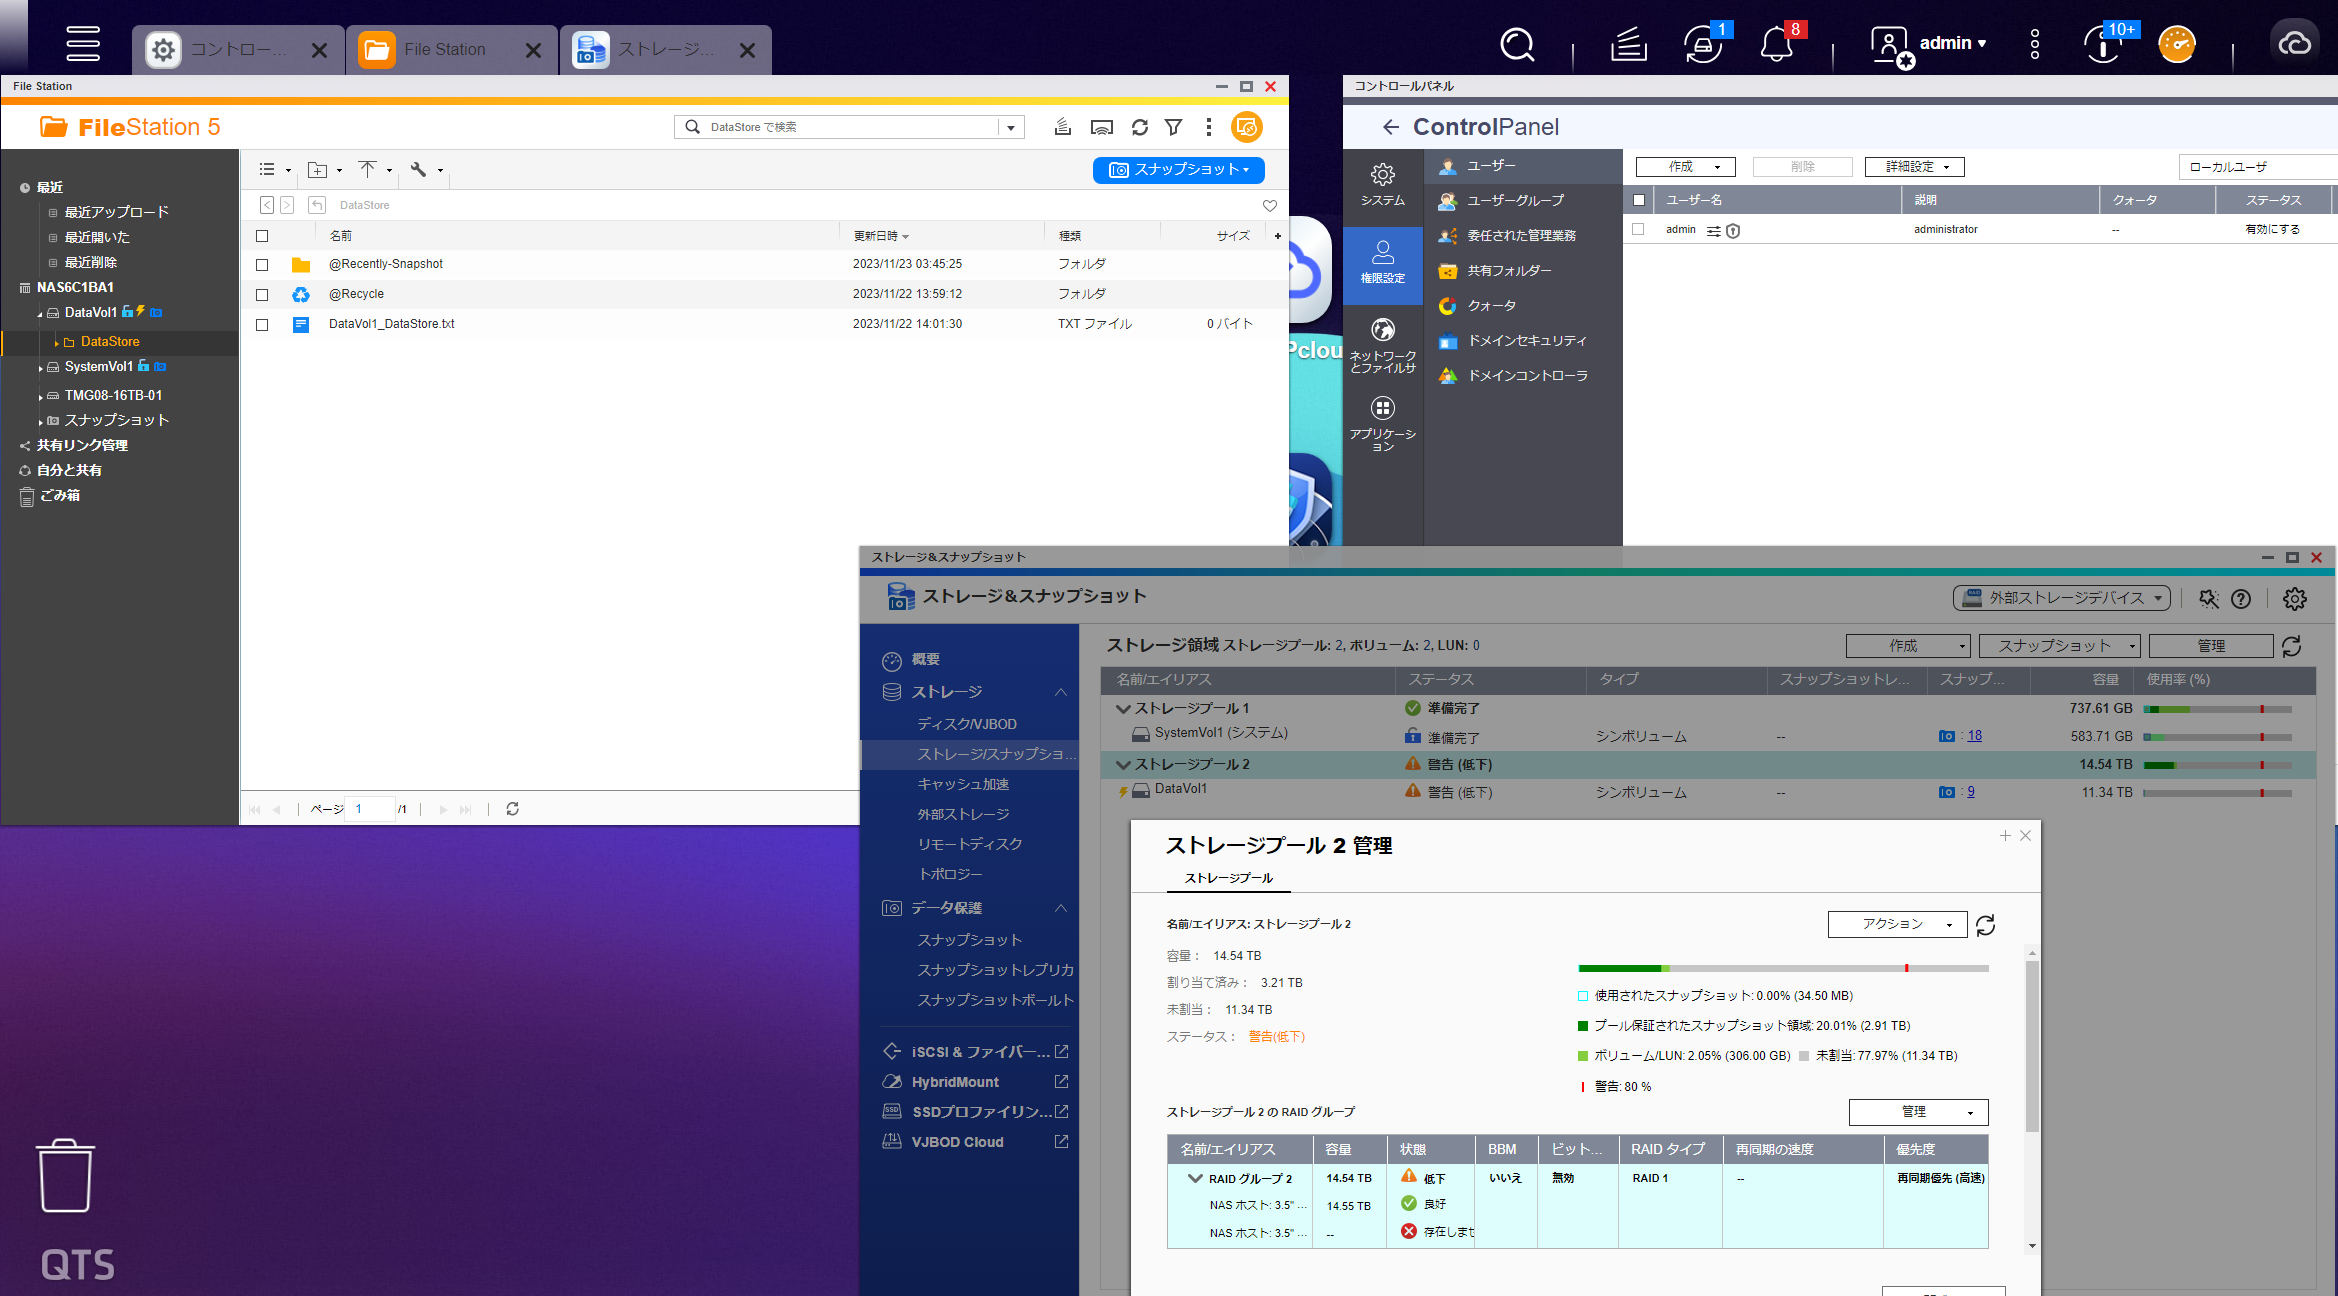The height and width of the screenshot is (1296, 2338).
Task: Click refresh icon in File Station pagination bar
Action: (512, 809)
